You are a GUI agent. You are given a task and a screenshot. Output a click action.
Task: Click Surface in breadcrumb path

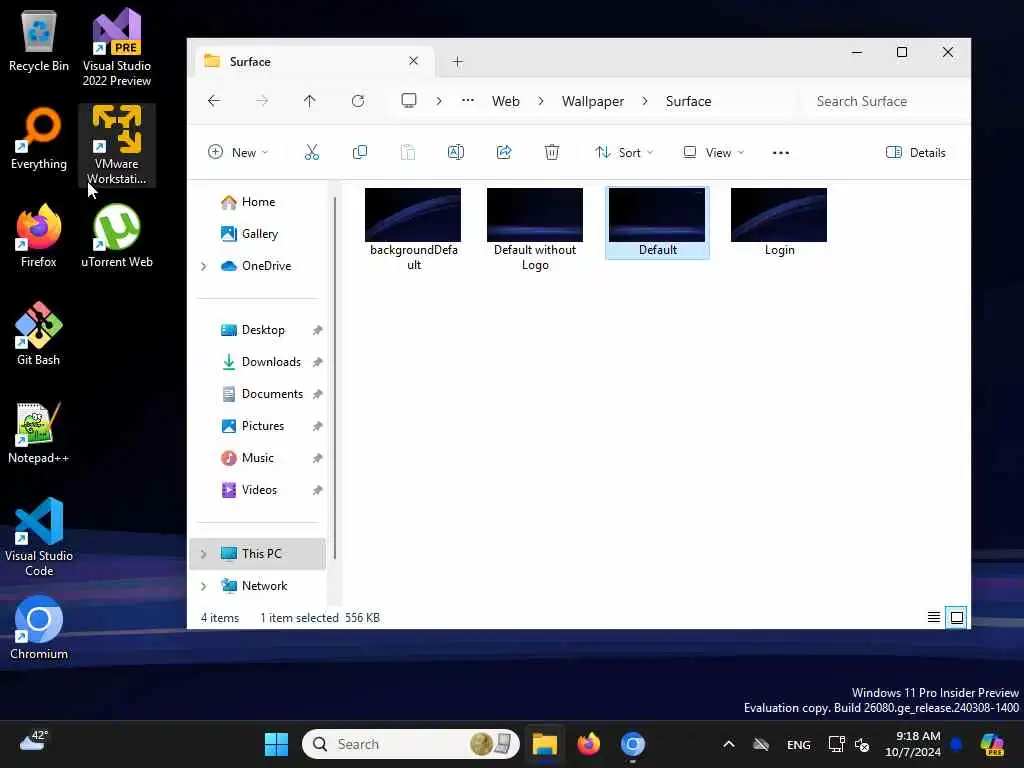click(688, 101)
